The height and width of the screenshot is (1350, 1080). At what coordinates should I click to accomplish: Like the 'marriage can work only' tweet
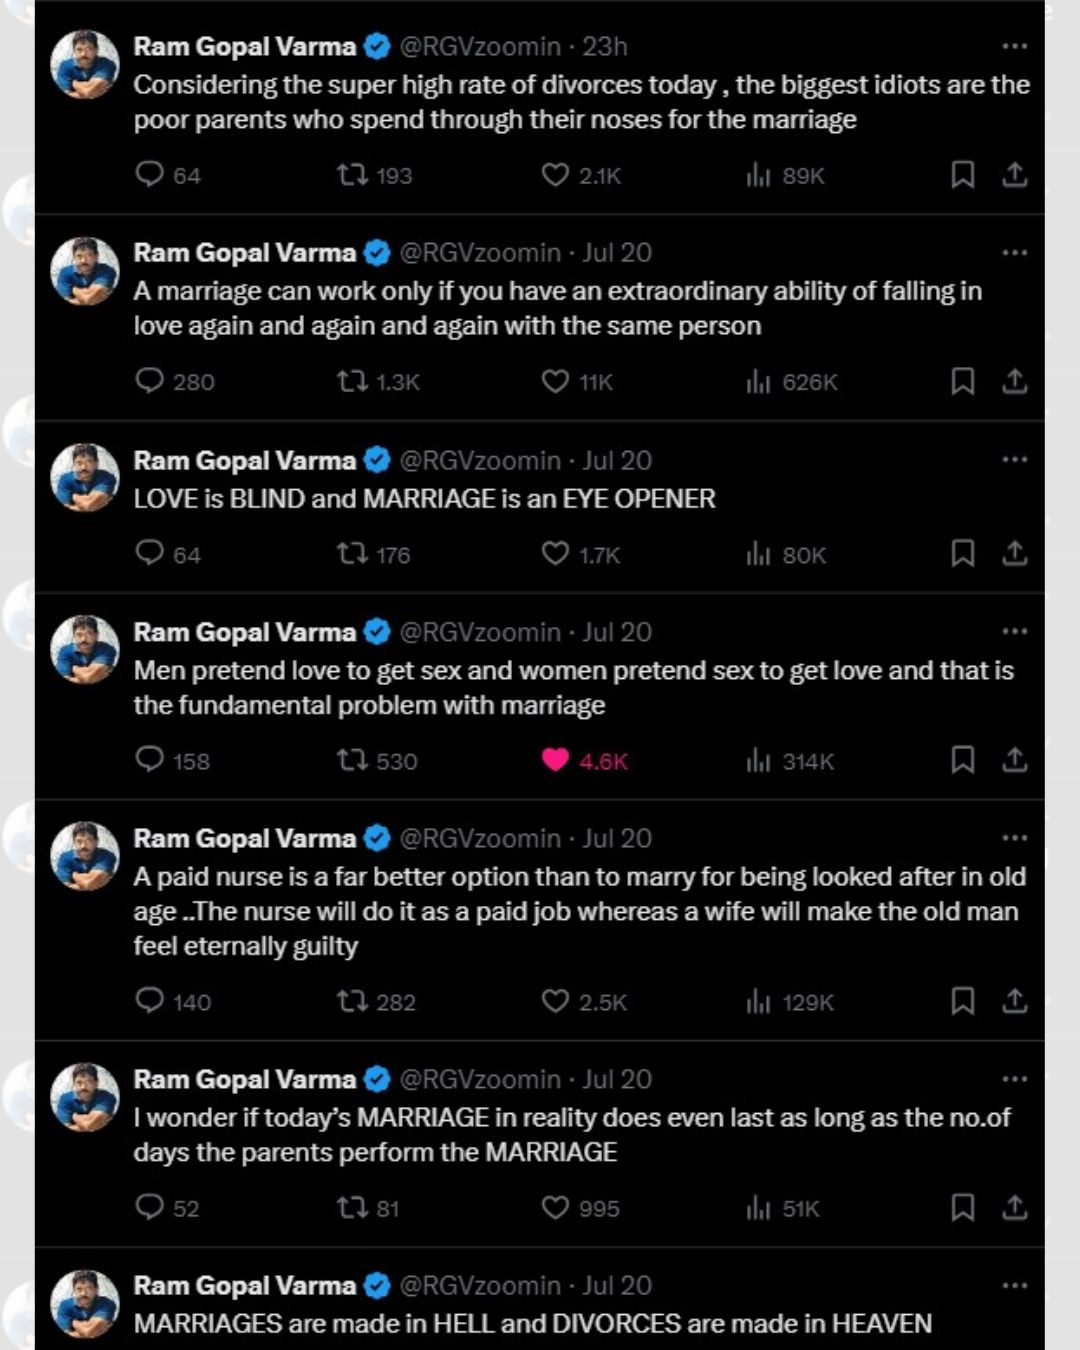(x=555, y=381)
